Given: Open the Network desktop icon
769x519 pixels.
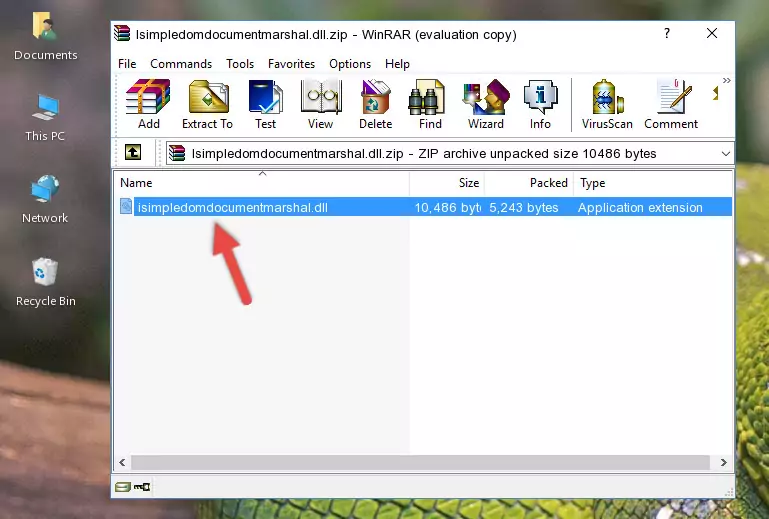Looking at the screenshot, I should (45, 199).
